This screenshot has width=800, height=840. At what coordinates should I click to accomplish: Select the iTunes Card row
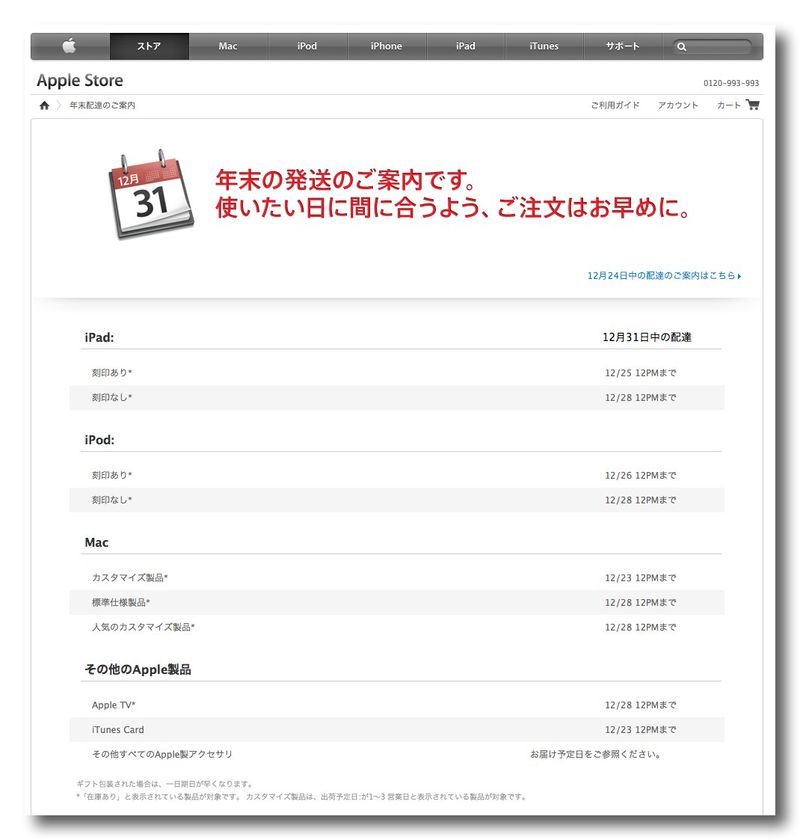click(x=397, y=730)
